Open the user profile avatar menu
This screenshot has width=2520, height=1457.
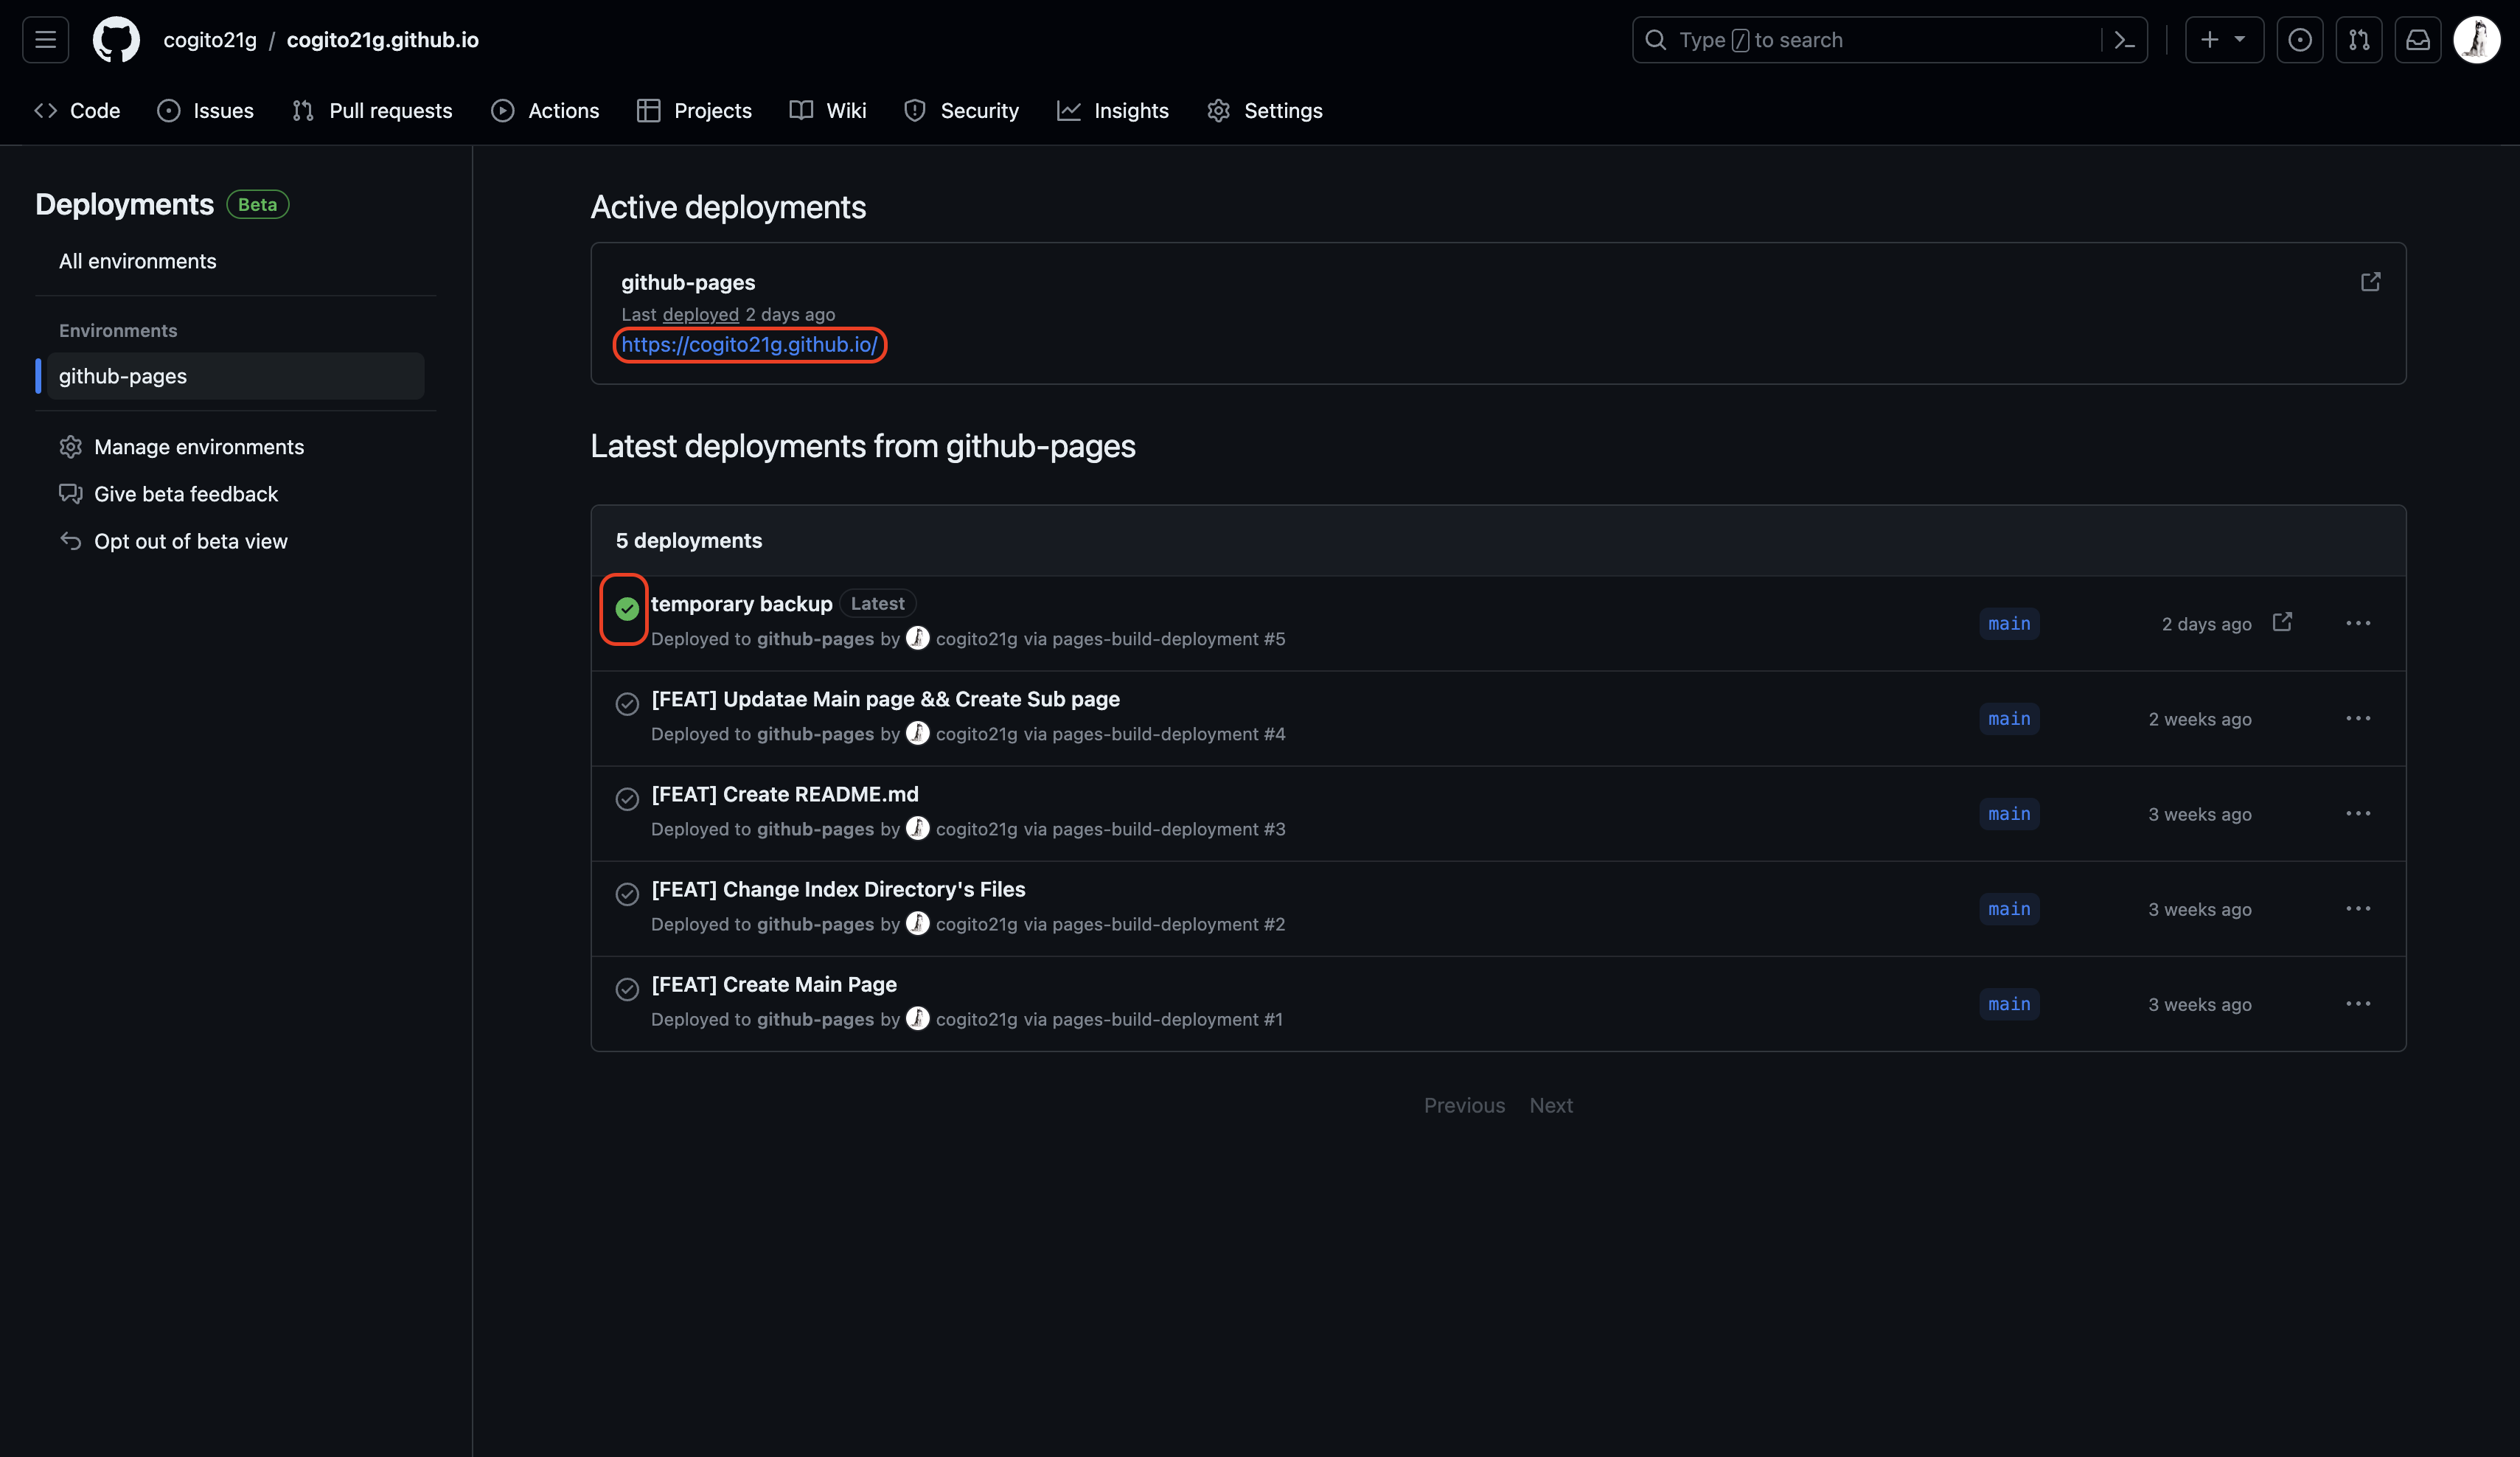[x=2476, y=40]
